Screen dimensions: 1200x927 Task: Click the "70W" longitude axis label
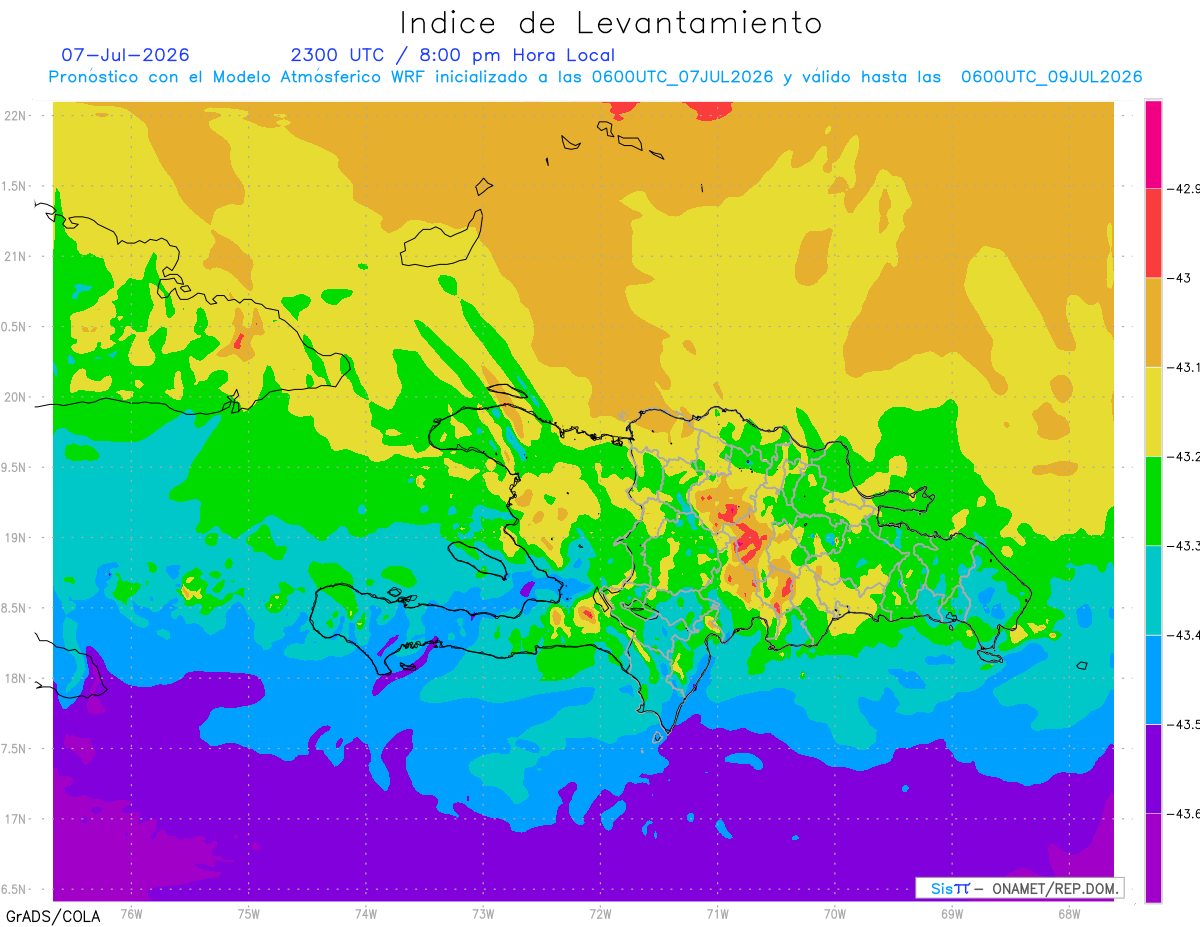[835, 913]
